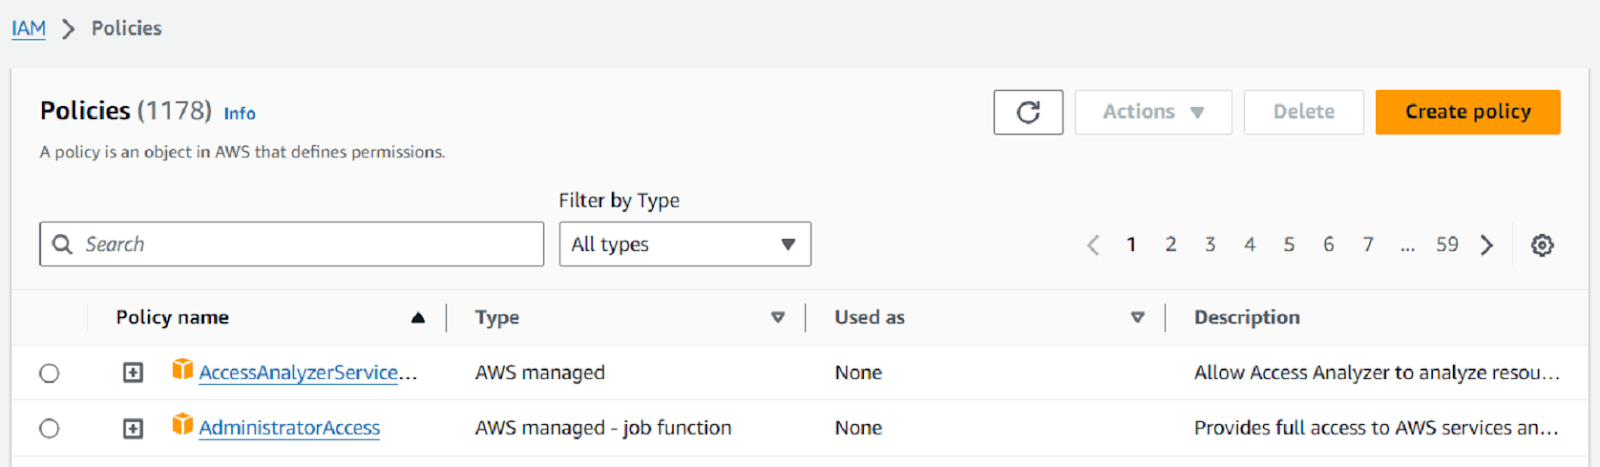Screen dimensions: 1600x467
Task: Select the AccessAnalyzerService policy radio button
Action: [49, 373]
